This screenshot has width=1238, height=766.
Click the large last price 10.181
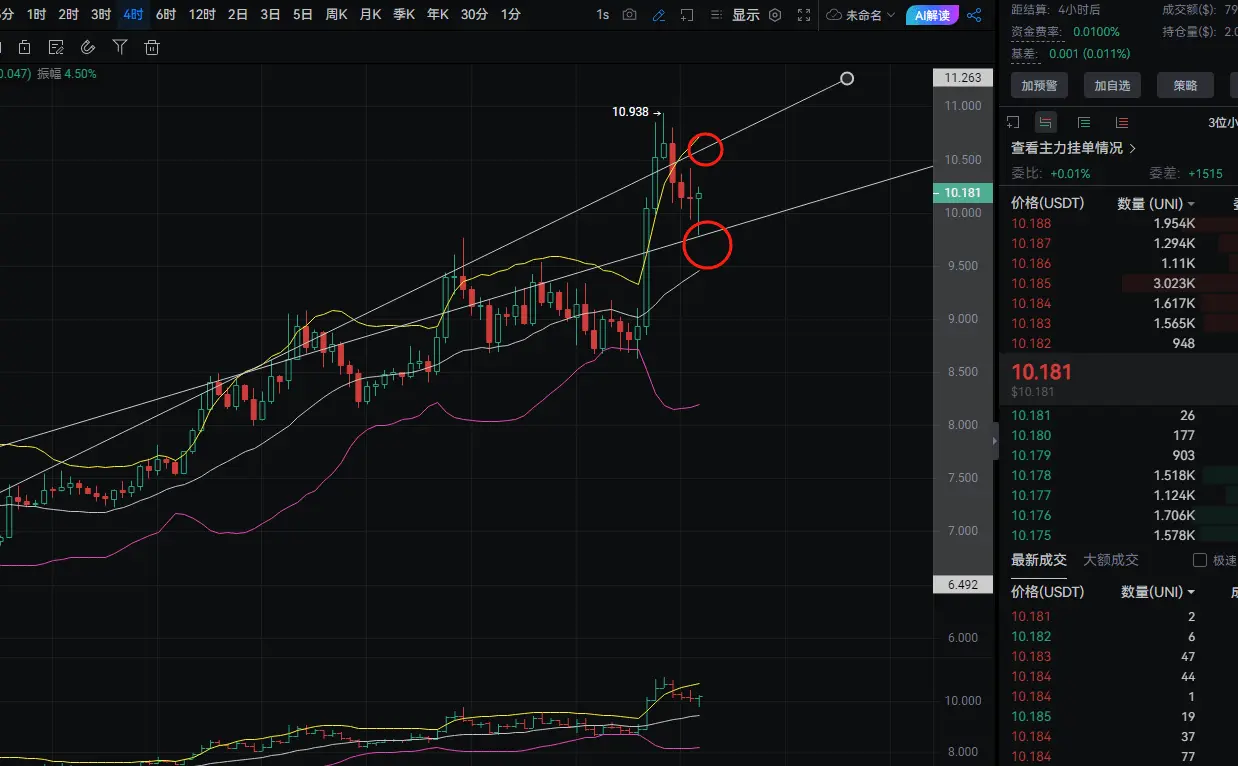1041,372
